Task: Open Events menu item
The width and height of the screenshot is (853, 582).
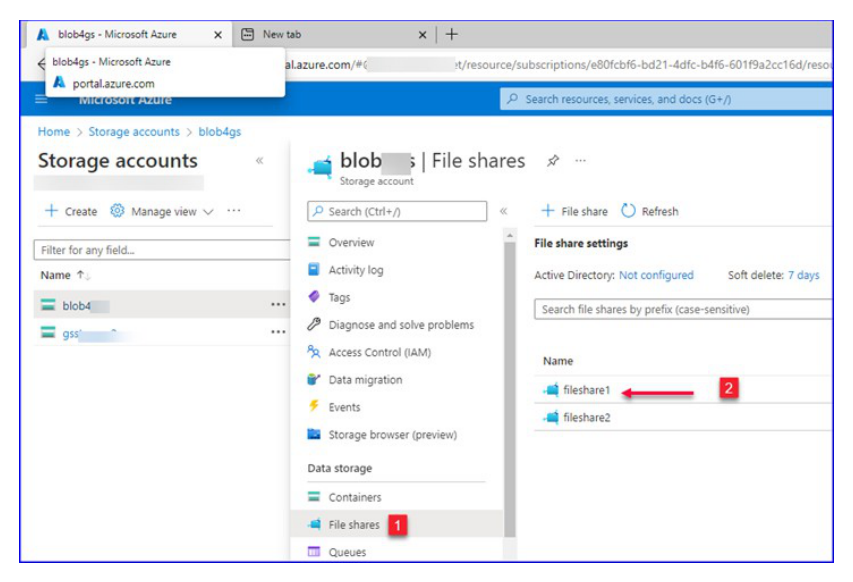Action: click(344, 407)
